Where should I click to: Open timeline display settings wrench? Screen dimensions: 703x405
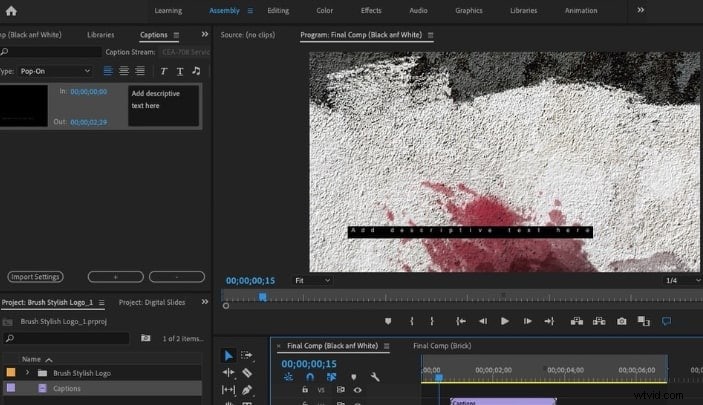coord(375,377)
